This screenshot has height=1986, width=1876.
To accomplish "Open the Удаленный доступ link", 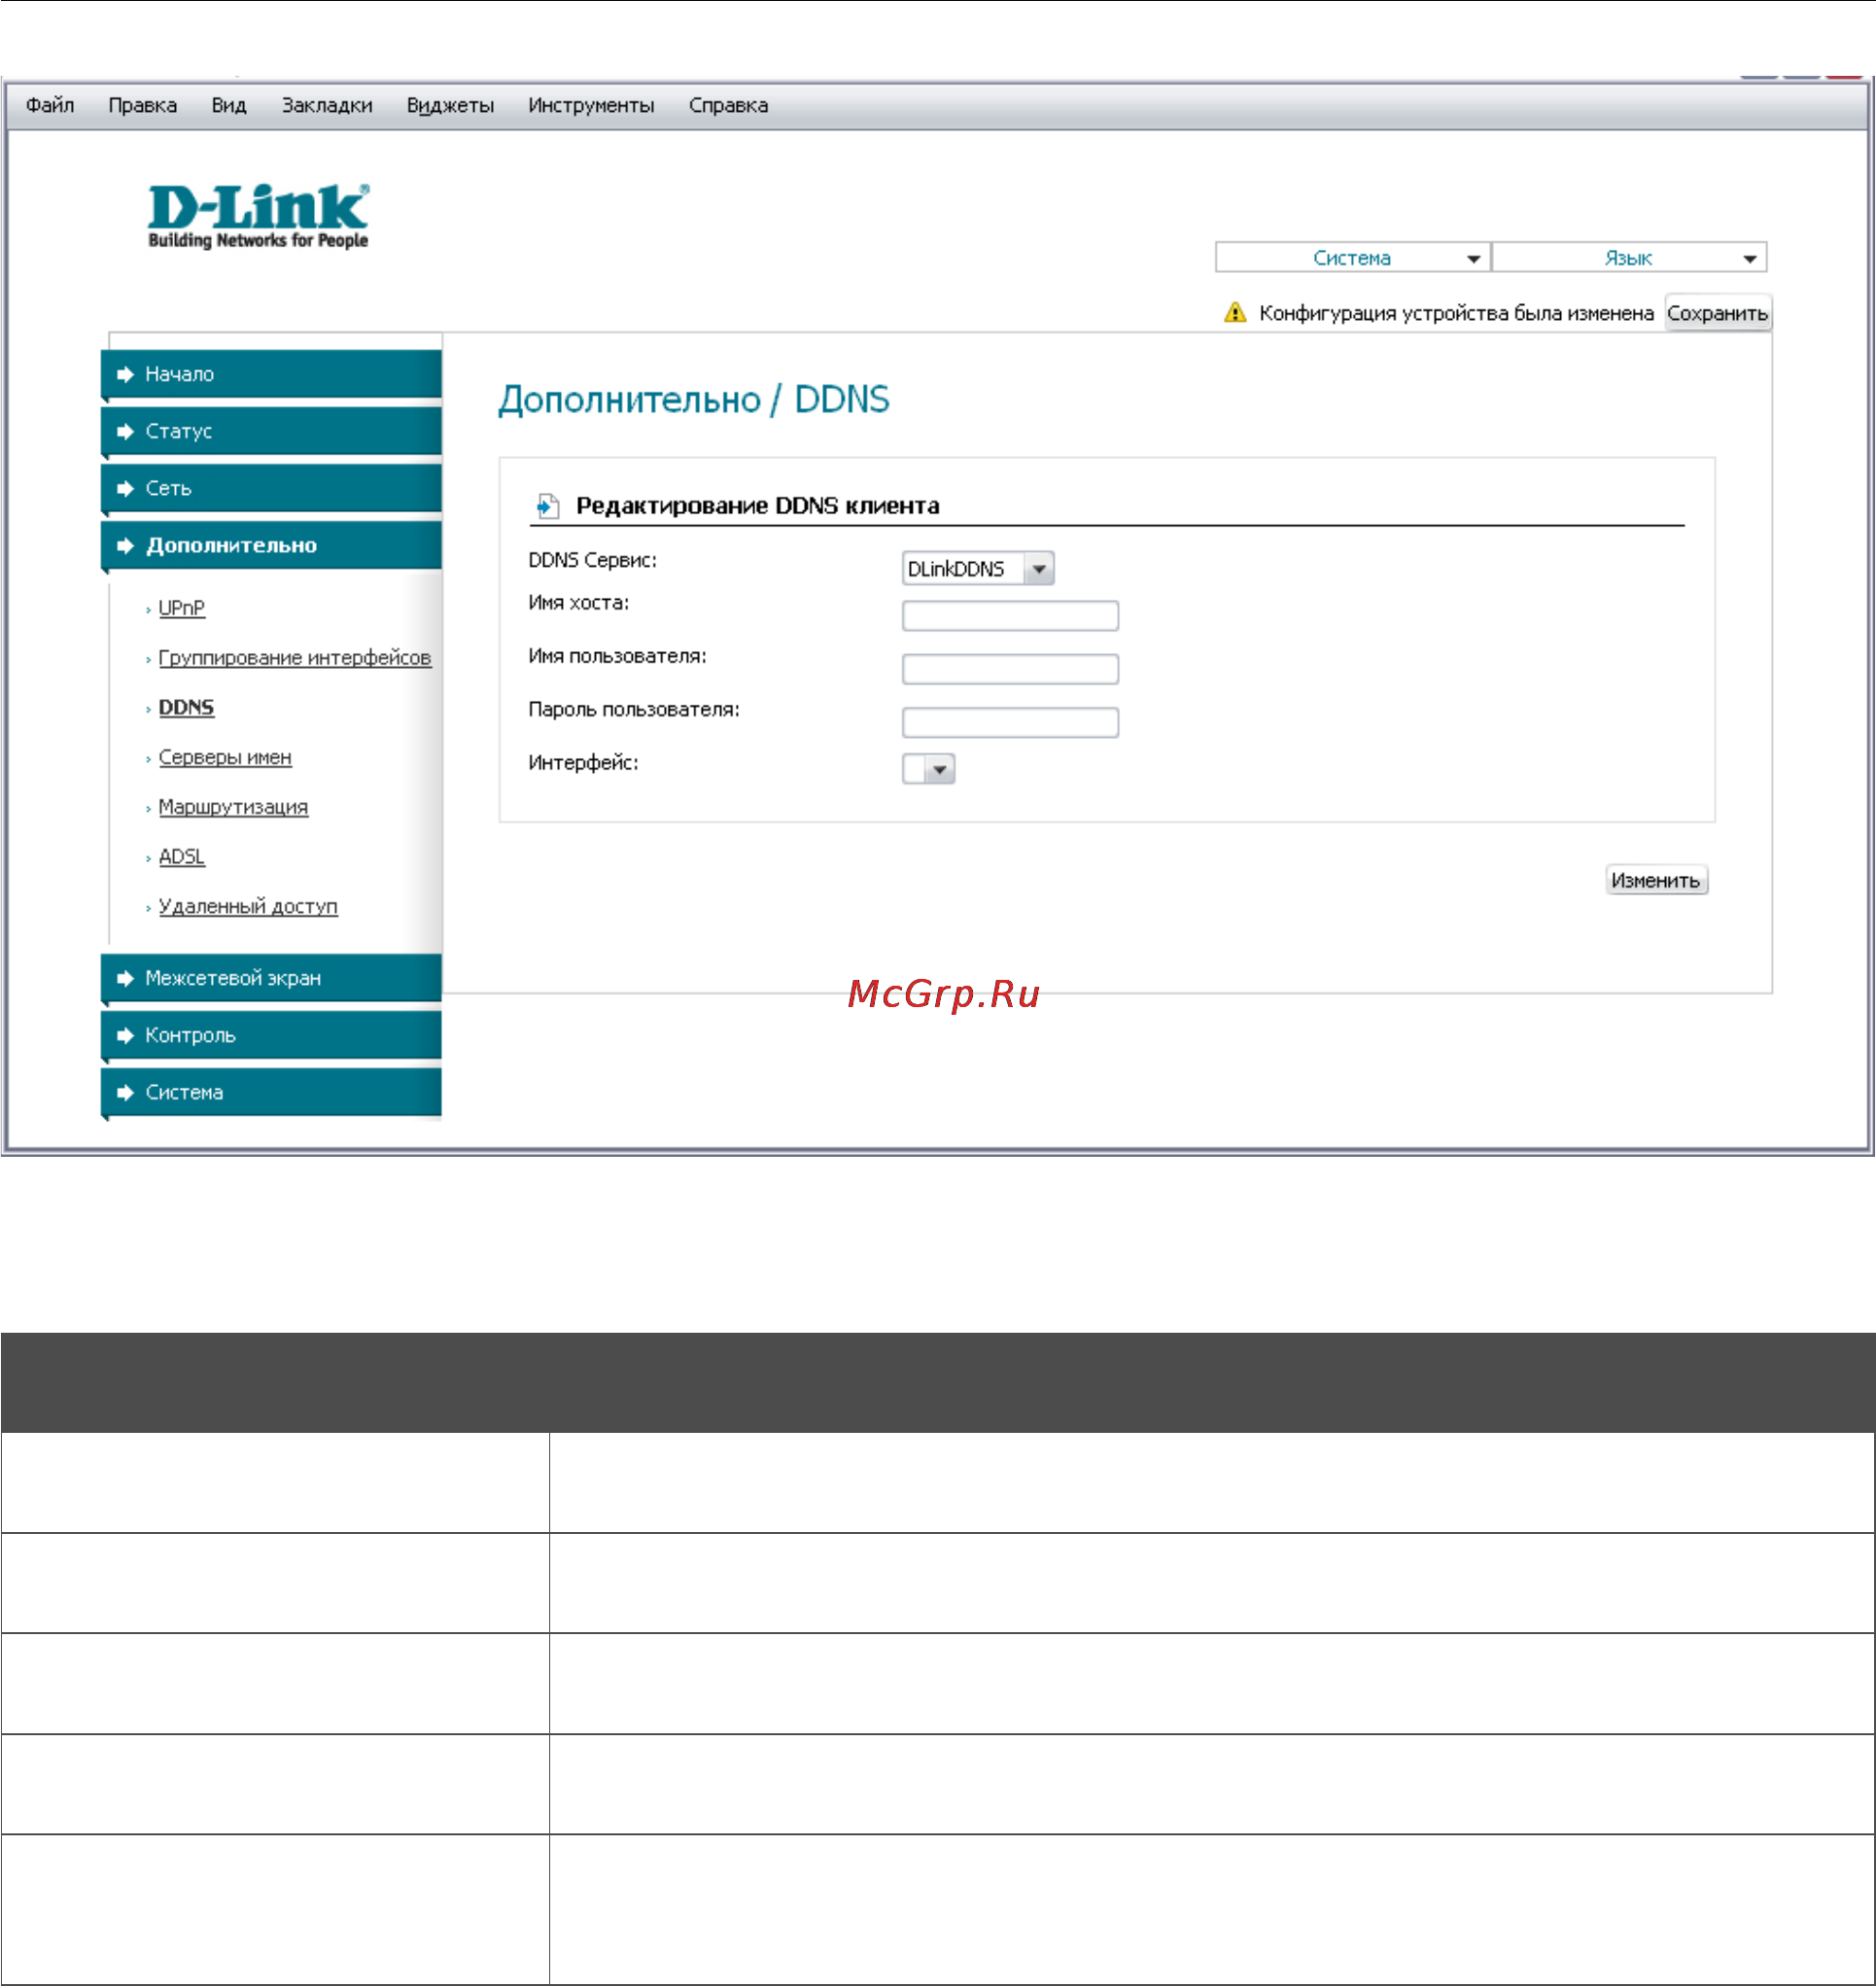I will (x=248, y=906).
